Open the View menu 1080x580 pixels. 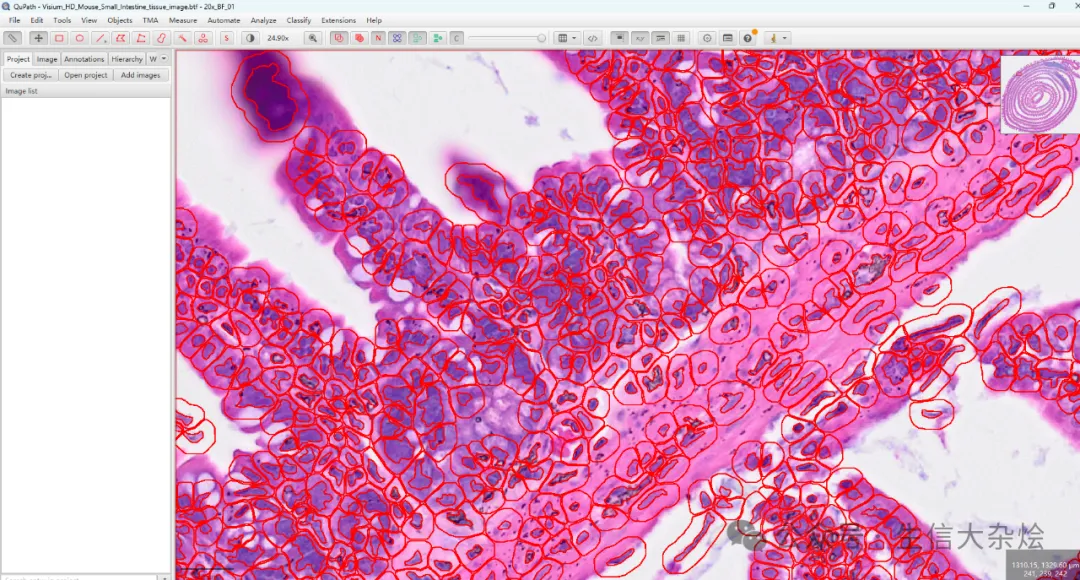click(x=89, y=21)
